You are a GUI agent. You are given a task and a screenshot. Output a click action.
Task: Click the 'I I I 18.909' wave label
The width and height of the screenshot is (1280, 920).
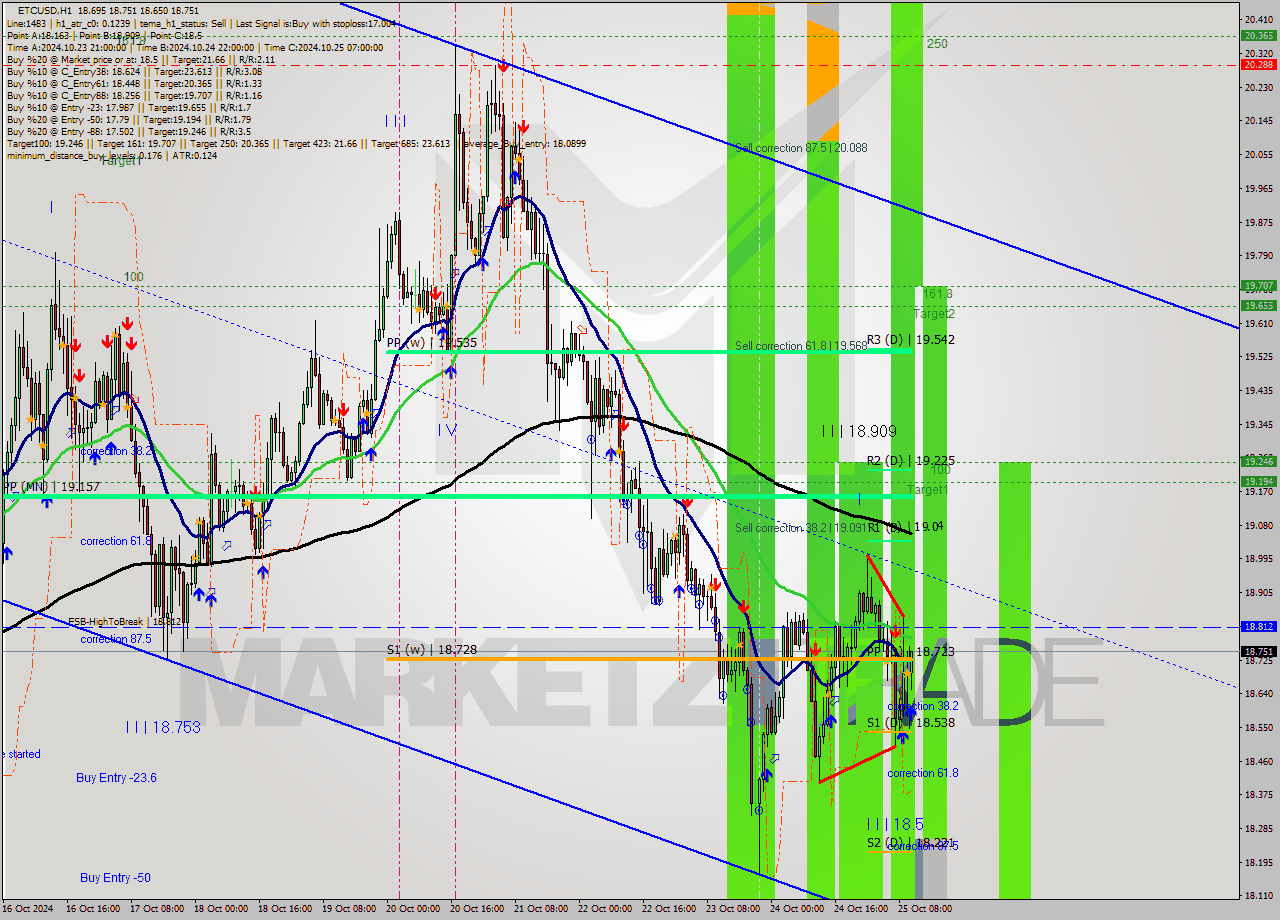click(858, 431)
